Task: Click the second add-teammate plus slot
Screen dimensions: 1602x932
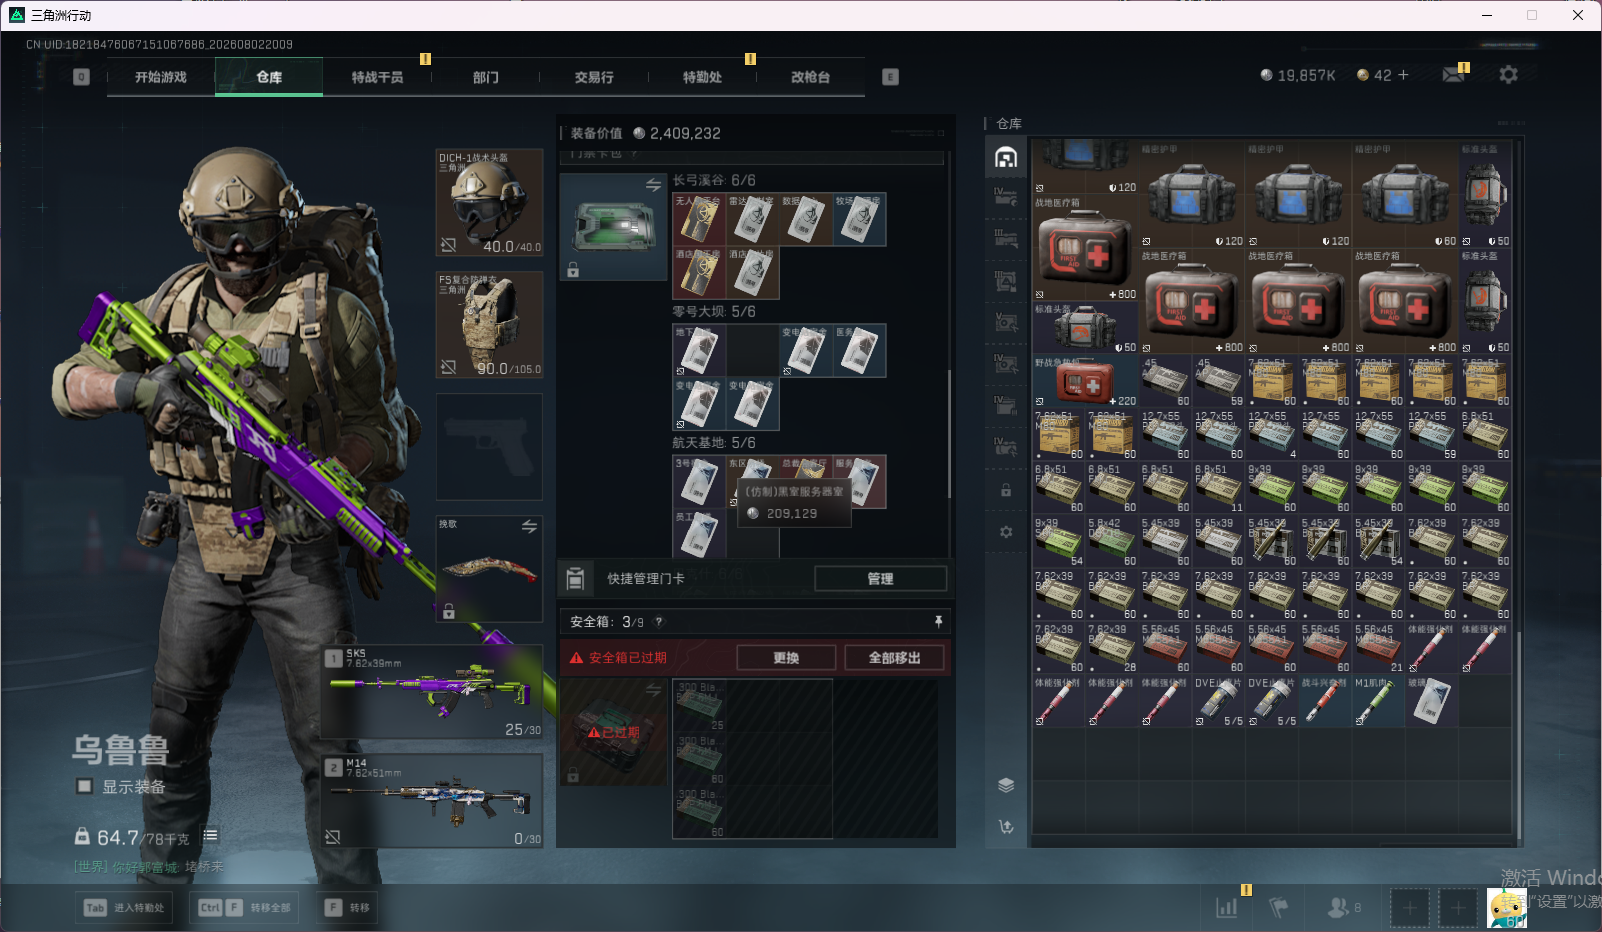Action: click(x=1458, y=908)
